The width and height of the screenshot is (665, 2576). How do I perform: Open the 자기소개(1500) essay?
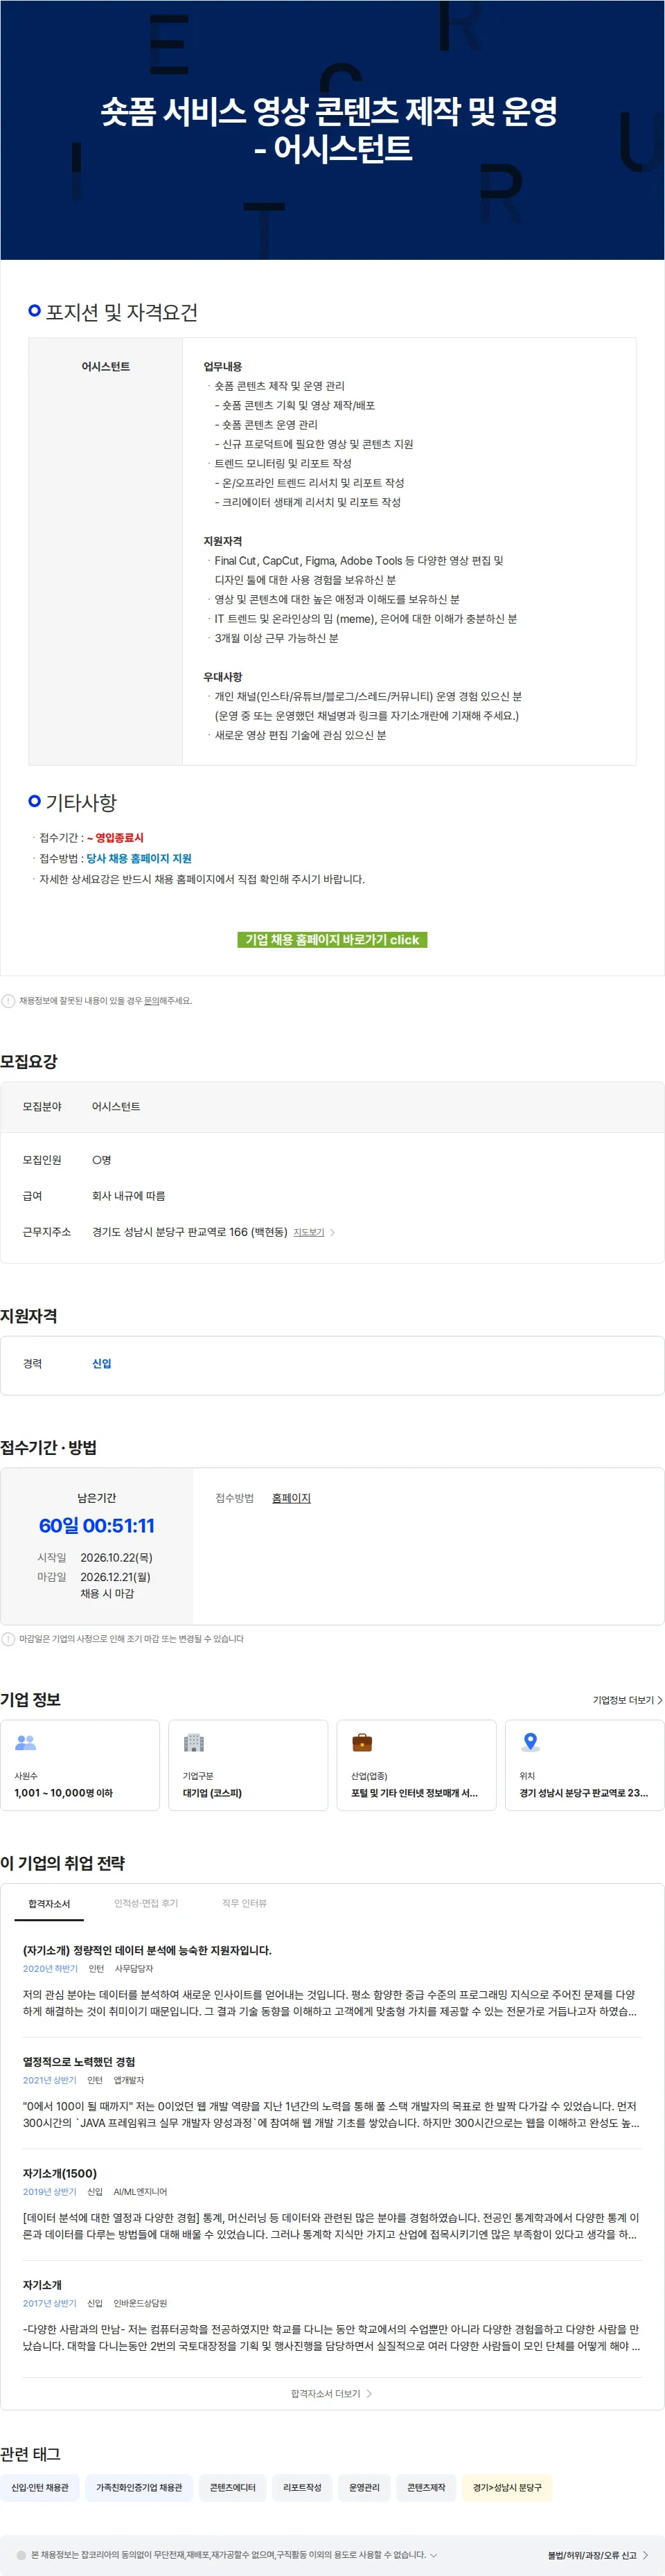(60, 2173)
